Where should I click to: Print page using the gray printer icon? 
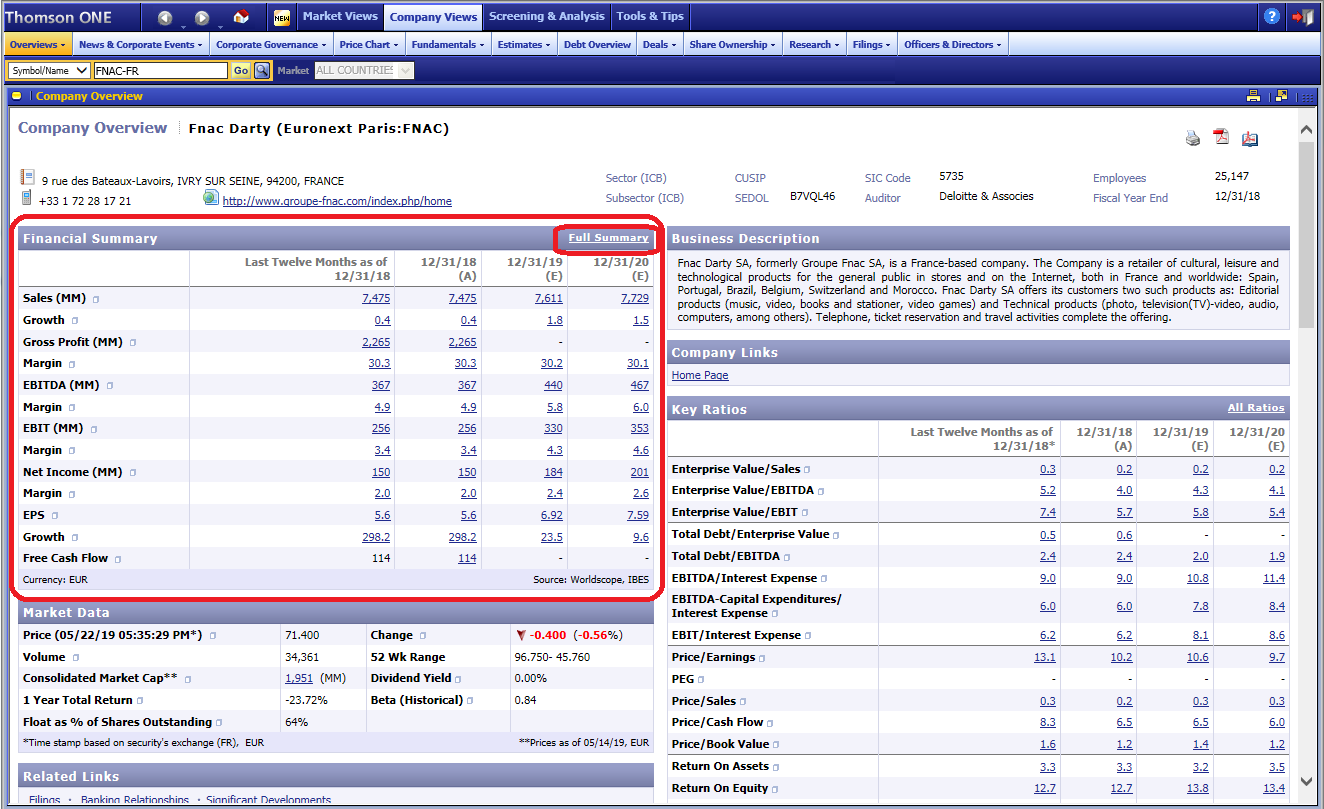[1192, 139]
